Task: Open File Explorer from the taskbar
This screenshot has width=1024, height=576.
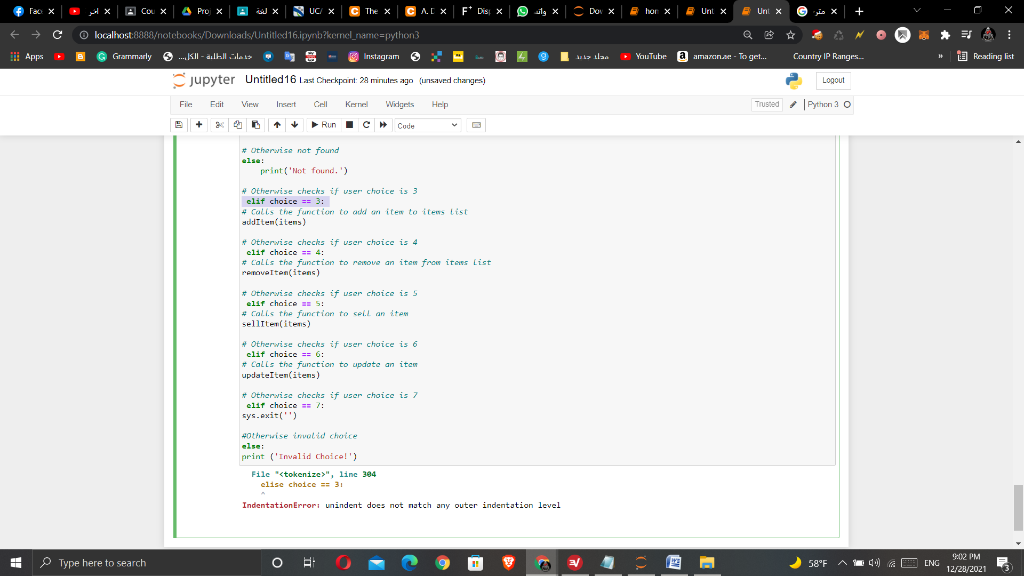Action: coord(707,562)
